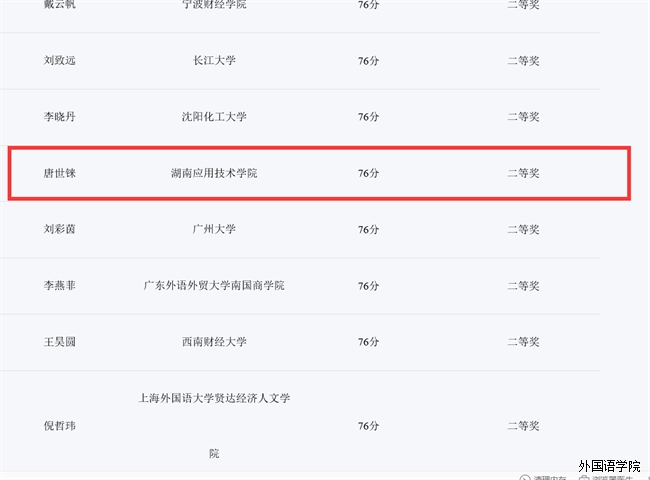
Task: Click the name 唐世铼 in highlighted row
Action: [x=60, y=173]
